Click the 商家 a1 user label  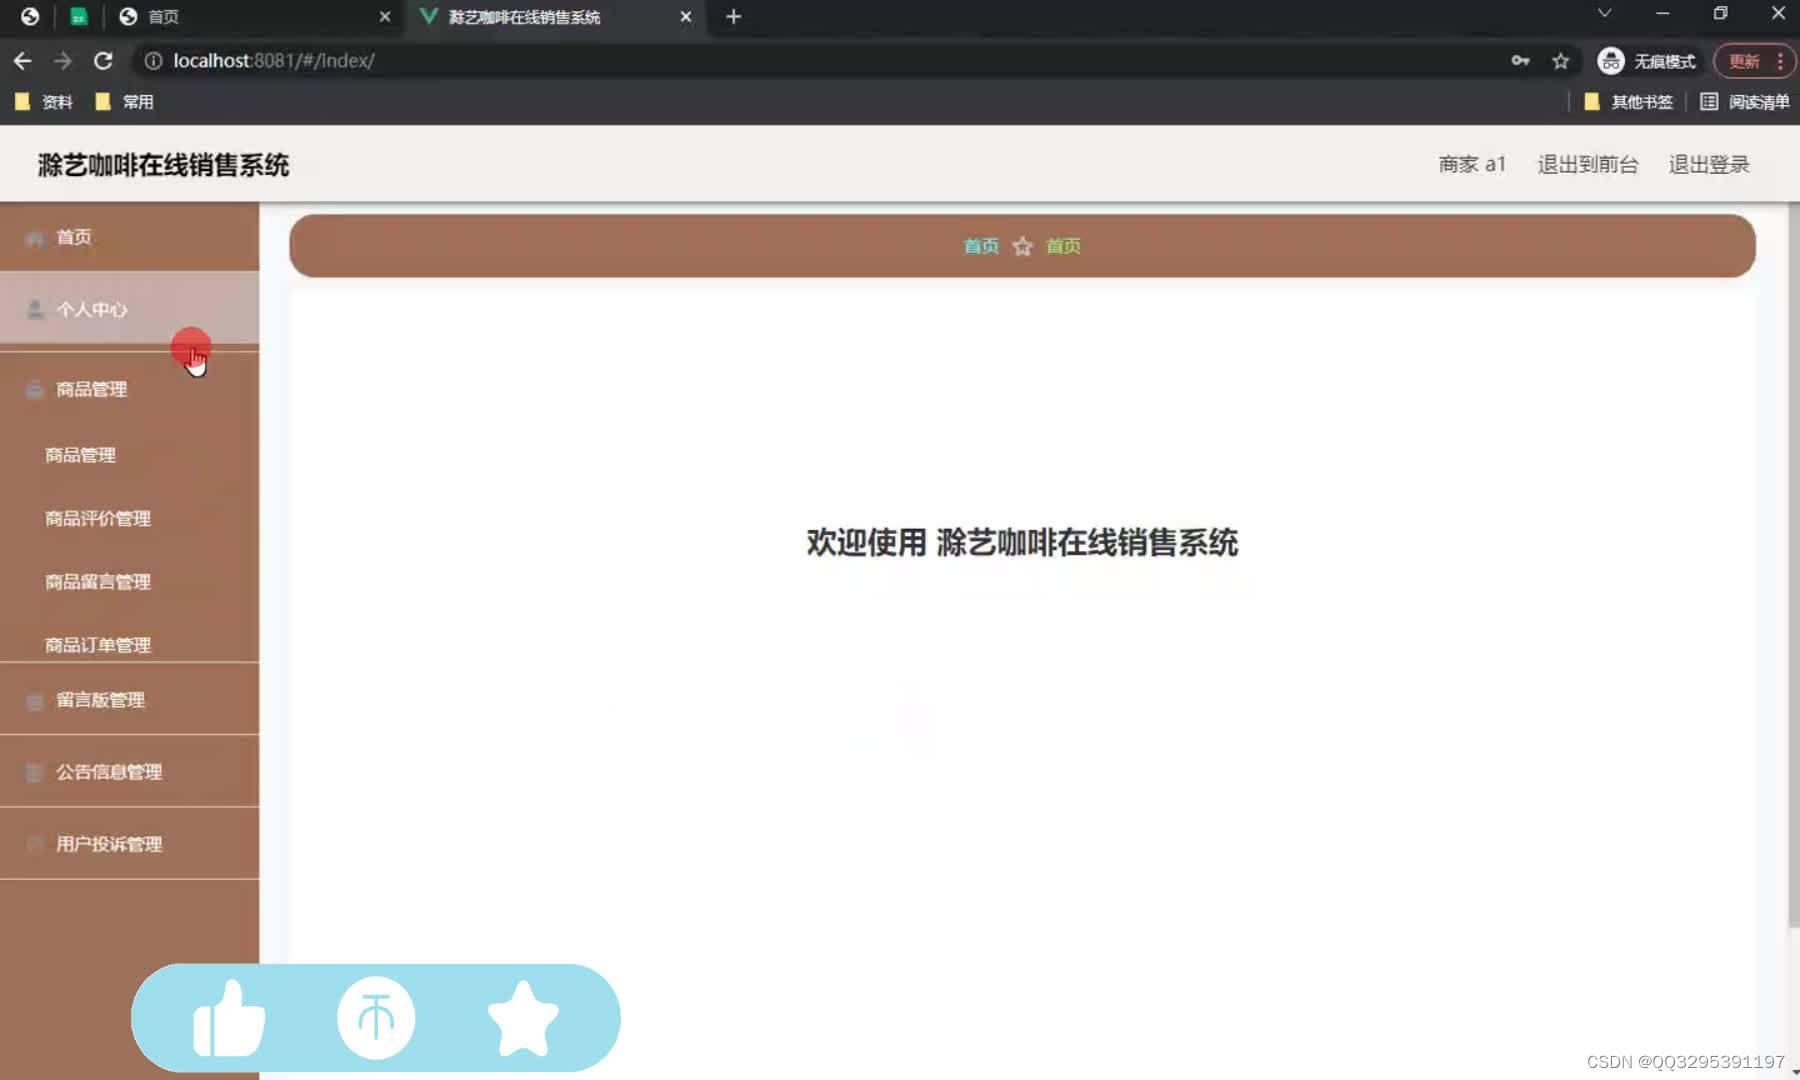1472,165
